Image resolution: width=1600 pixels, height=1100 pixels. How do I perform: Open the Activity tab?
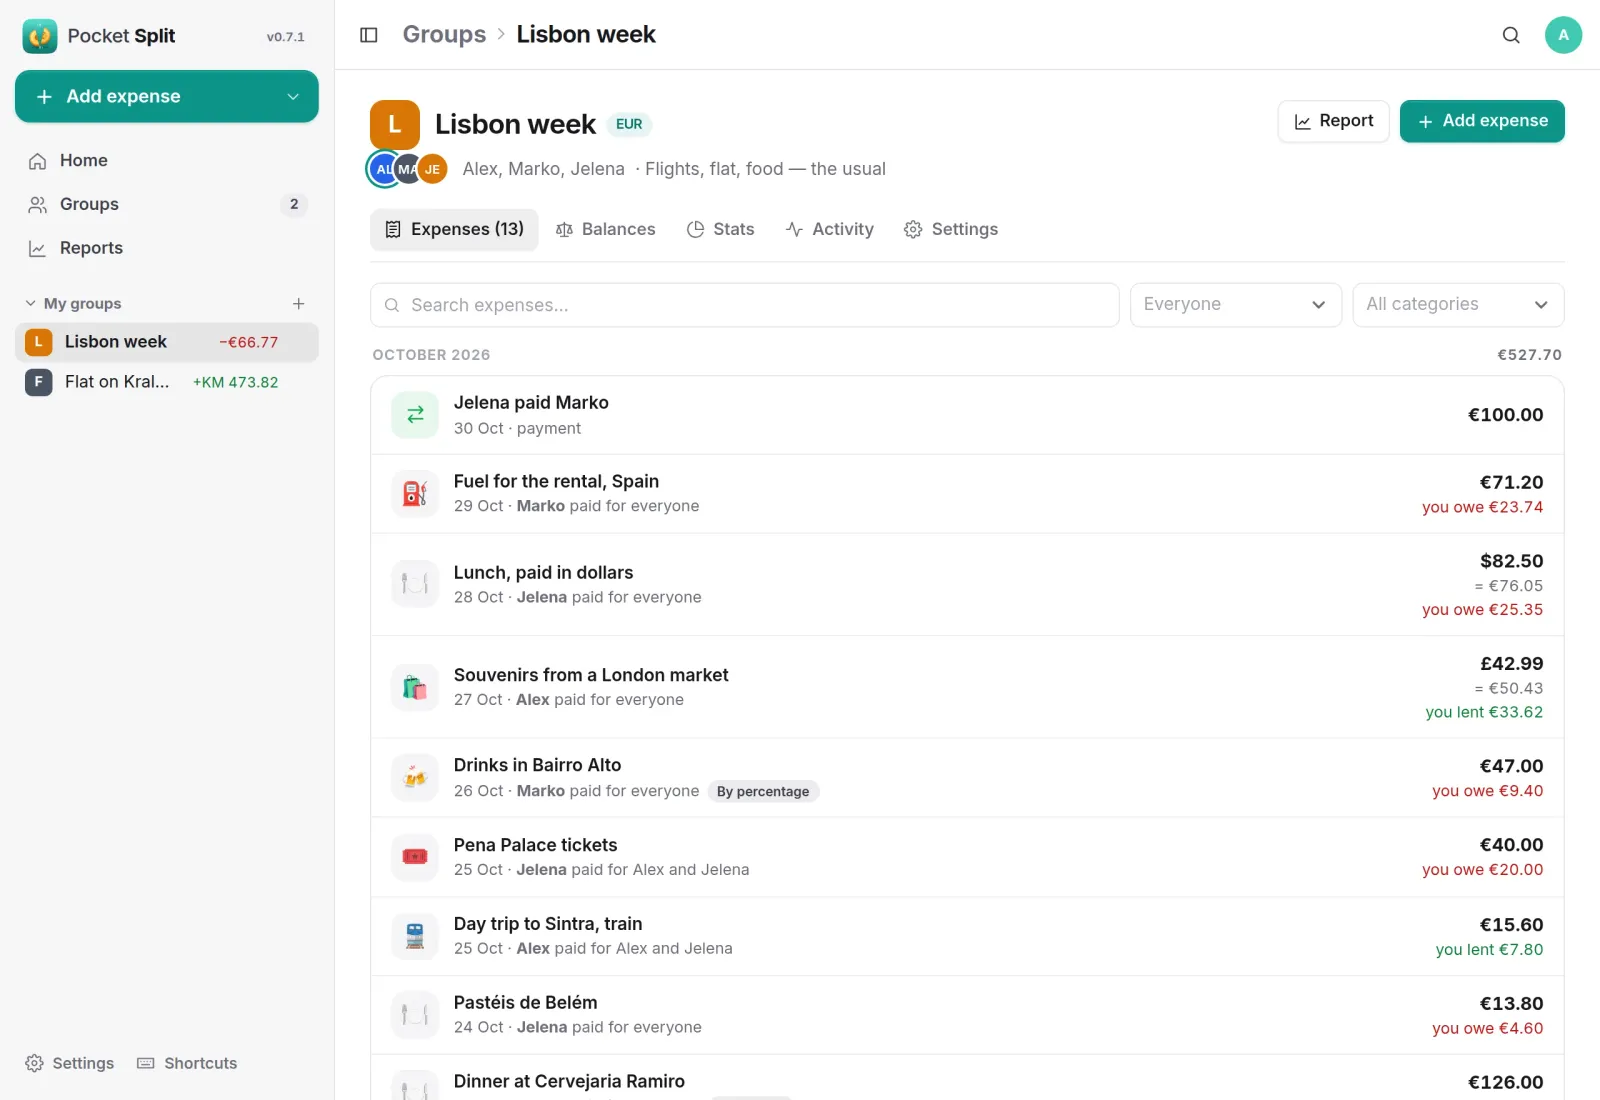coord(830,230)
